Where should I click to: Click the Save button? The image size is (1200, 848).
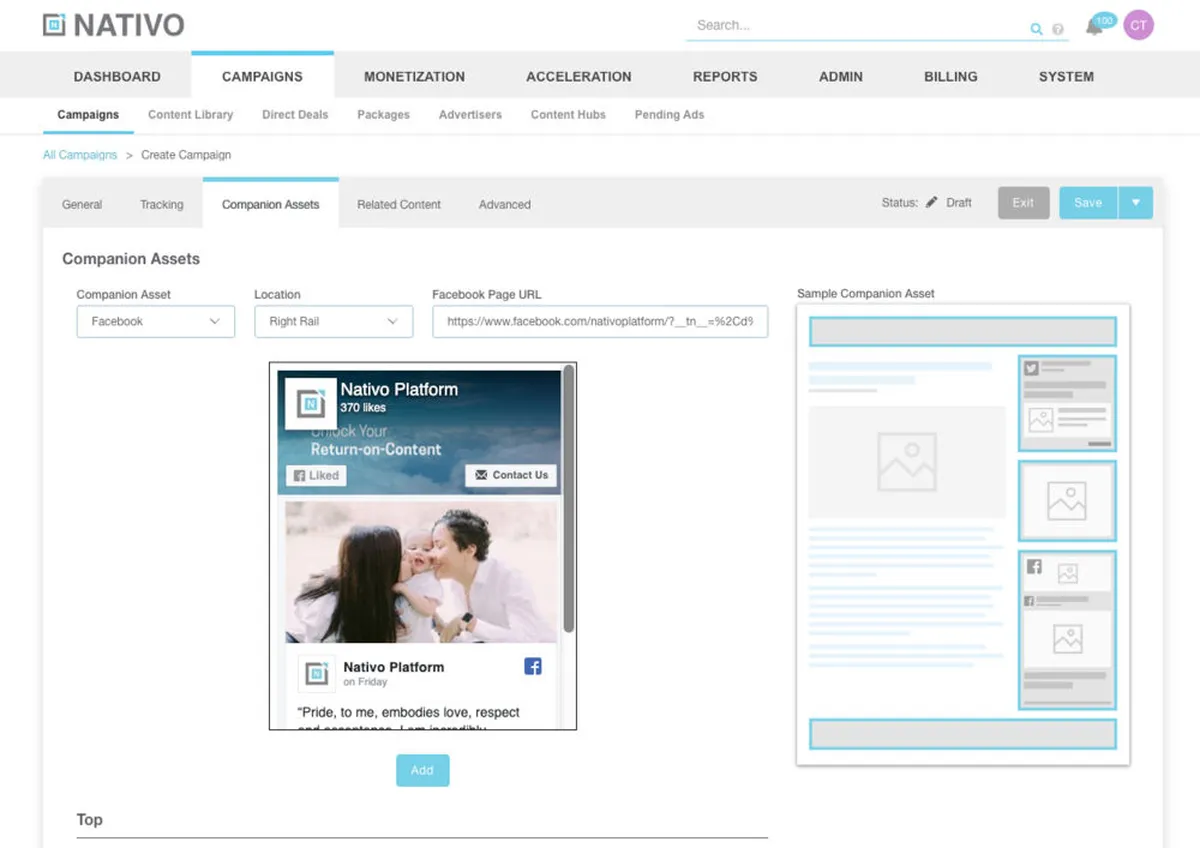[1088, 202]
